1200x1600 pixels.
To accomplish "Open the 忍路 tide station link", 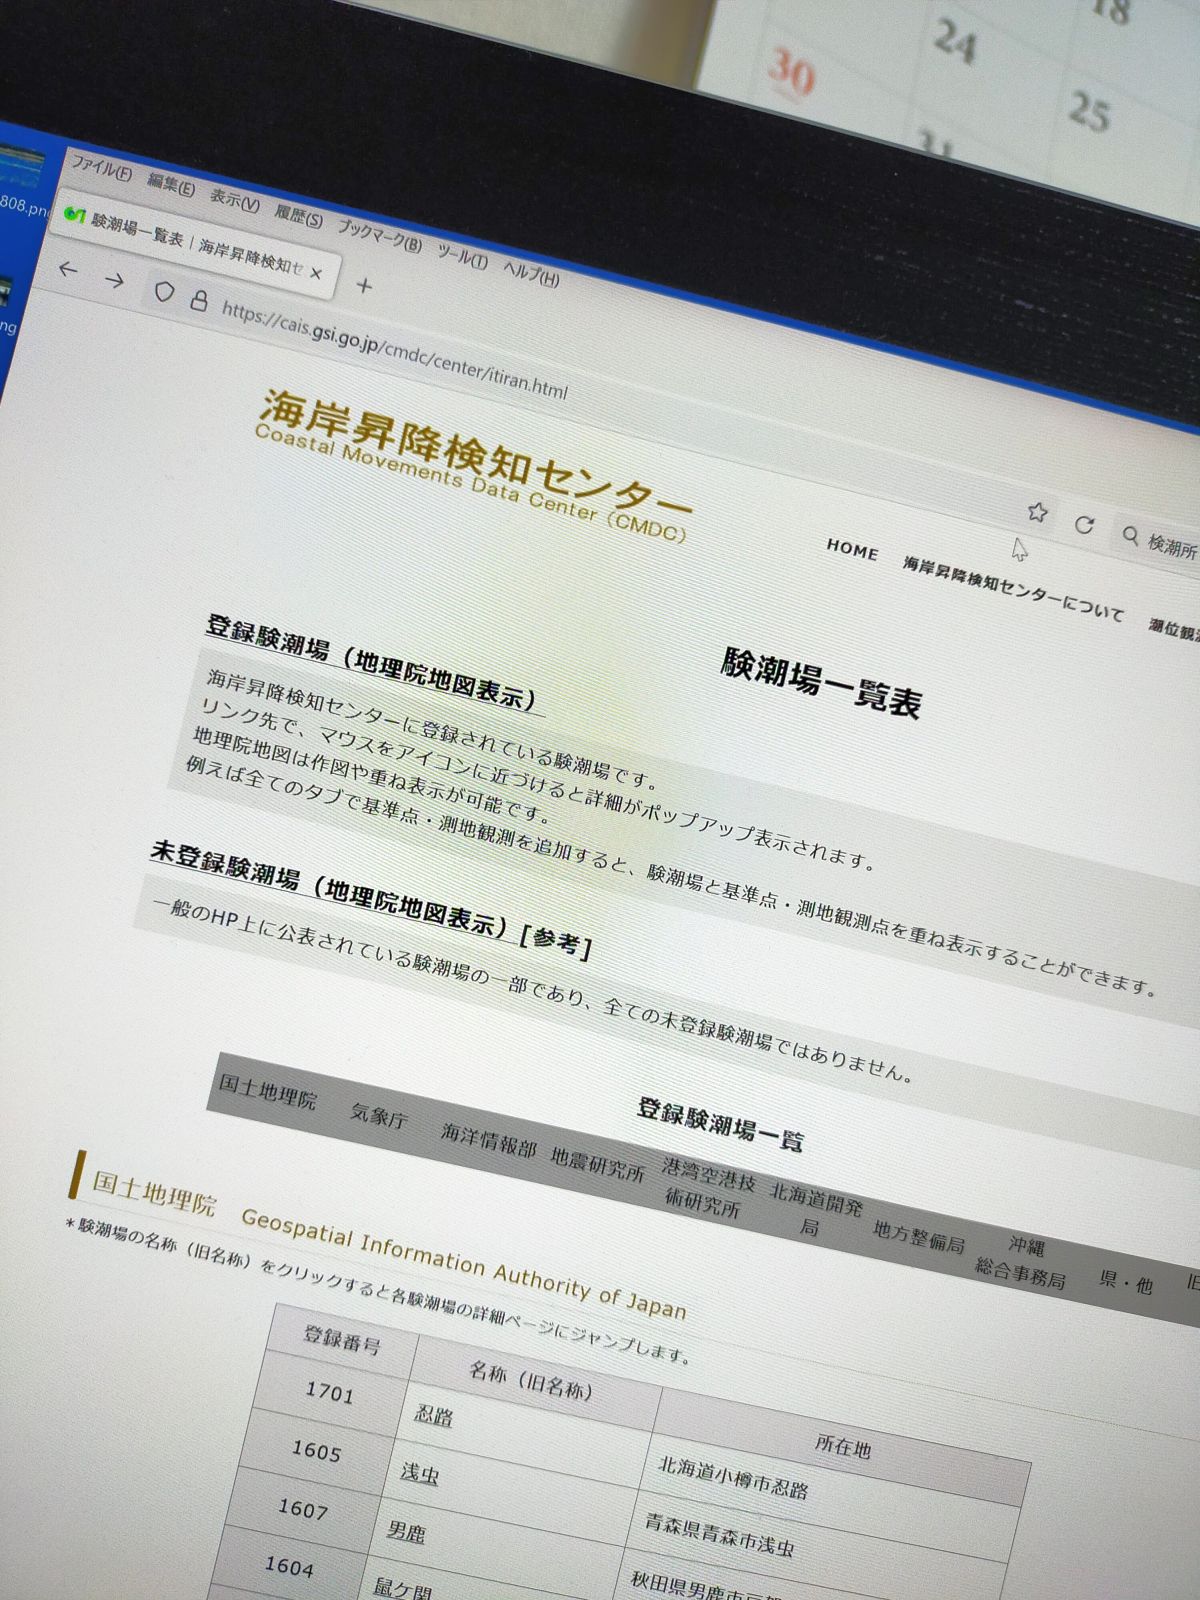I will (x=433, y=1416).
